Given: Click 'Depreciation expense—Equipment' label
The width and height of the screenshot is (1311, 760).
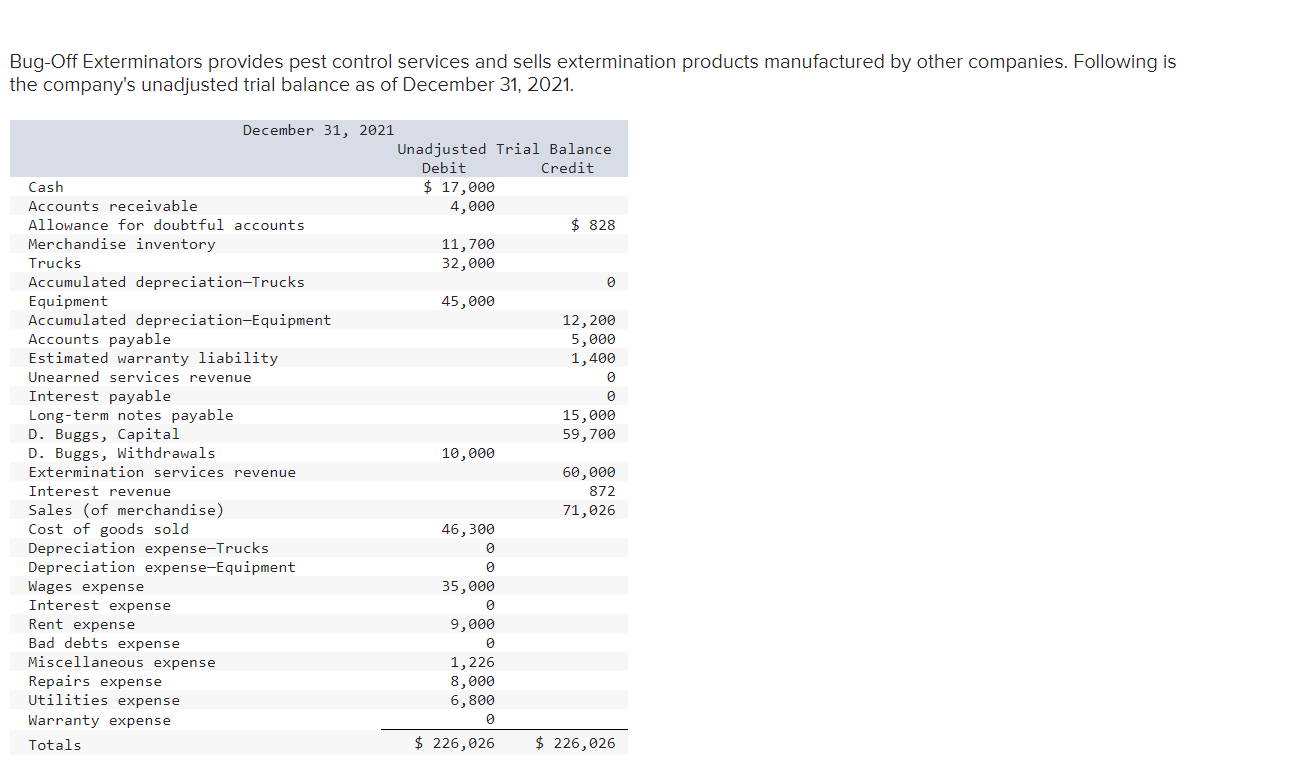Looking at the screenshot, I should pos(162,567).
